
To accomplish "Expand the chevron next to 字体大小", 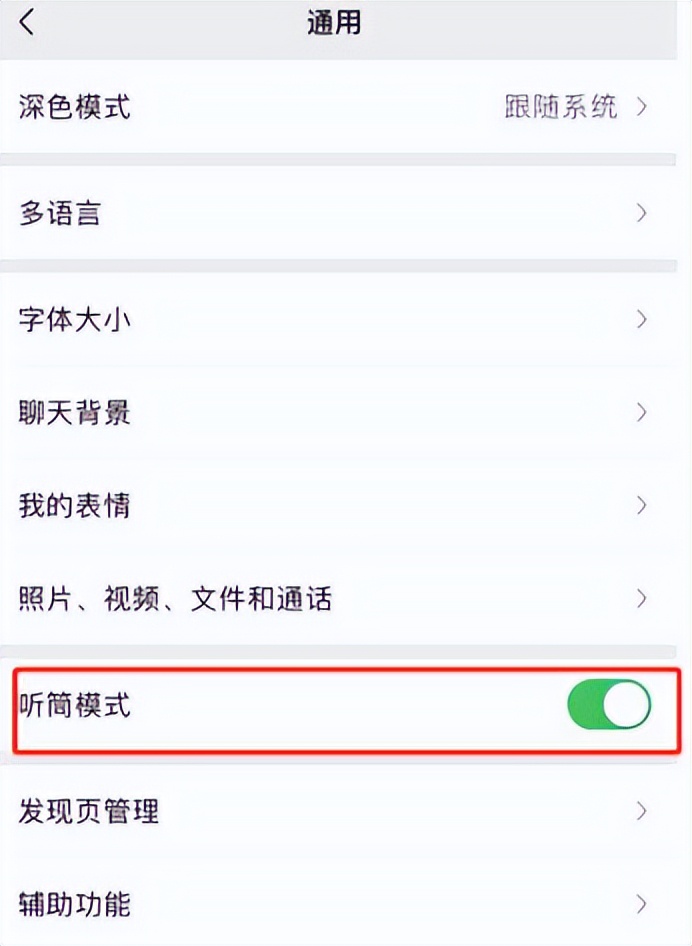I will [642, 320].
